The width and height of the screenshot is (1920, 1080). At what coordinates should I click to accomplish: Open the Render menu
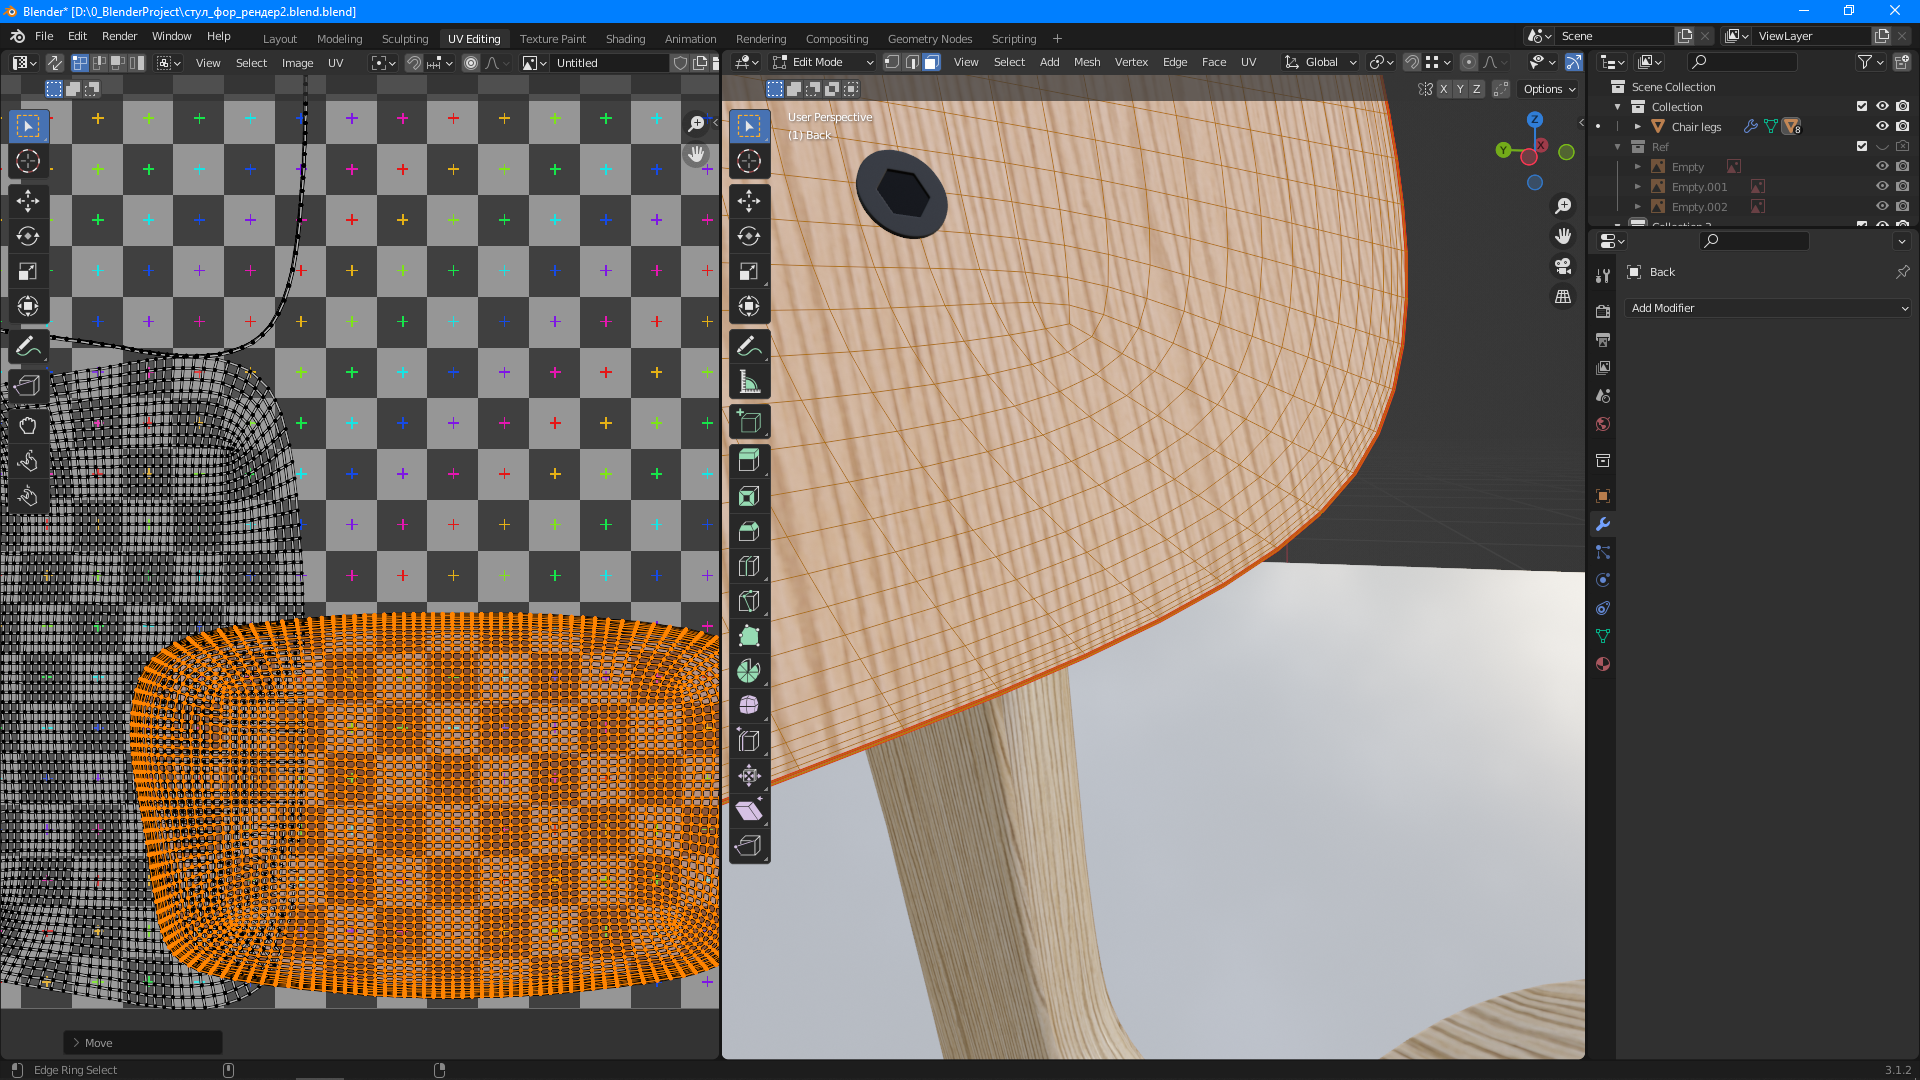119,36
